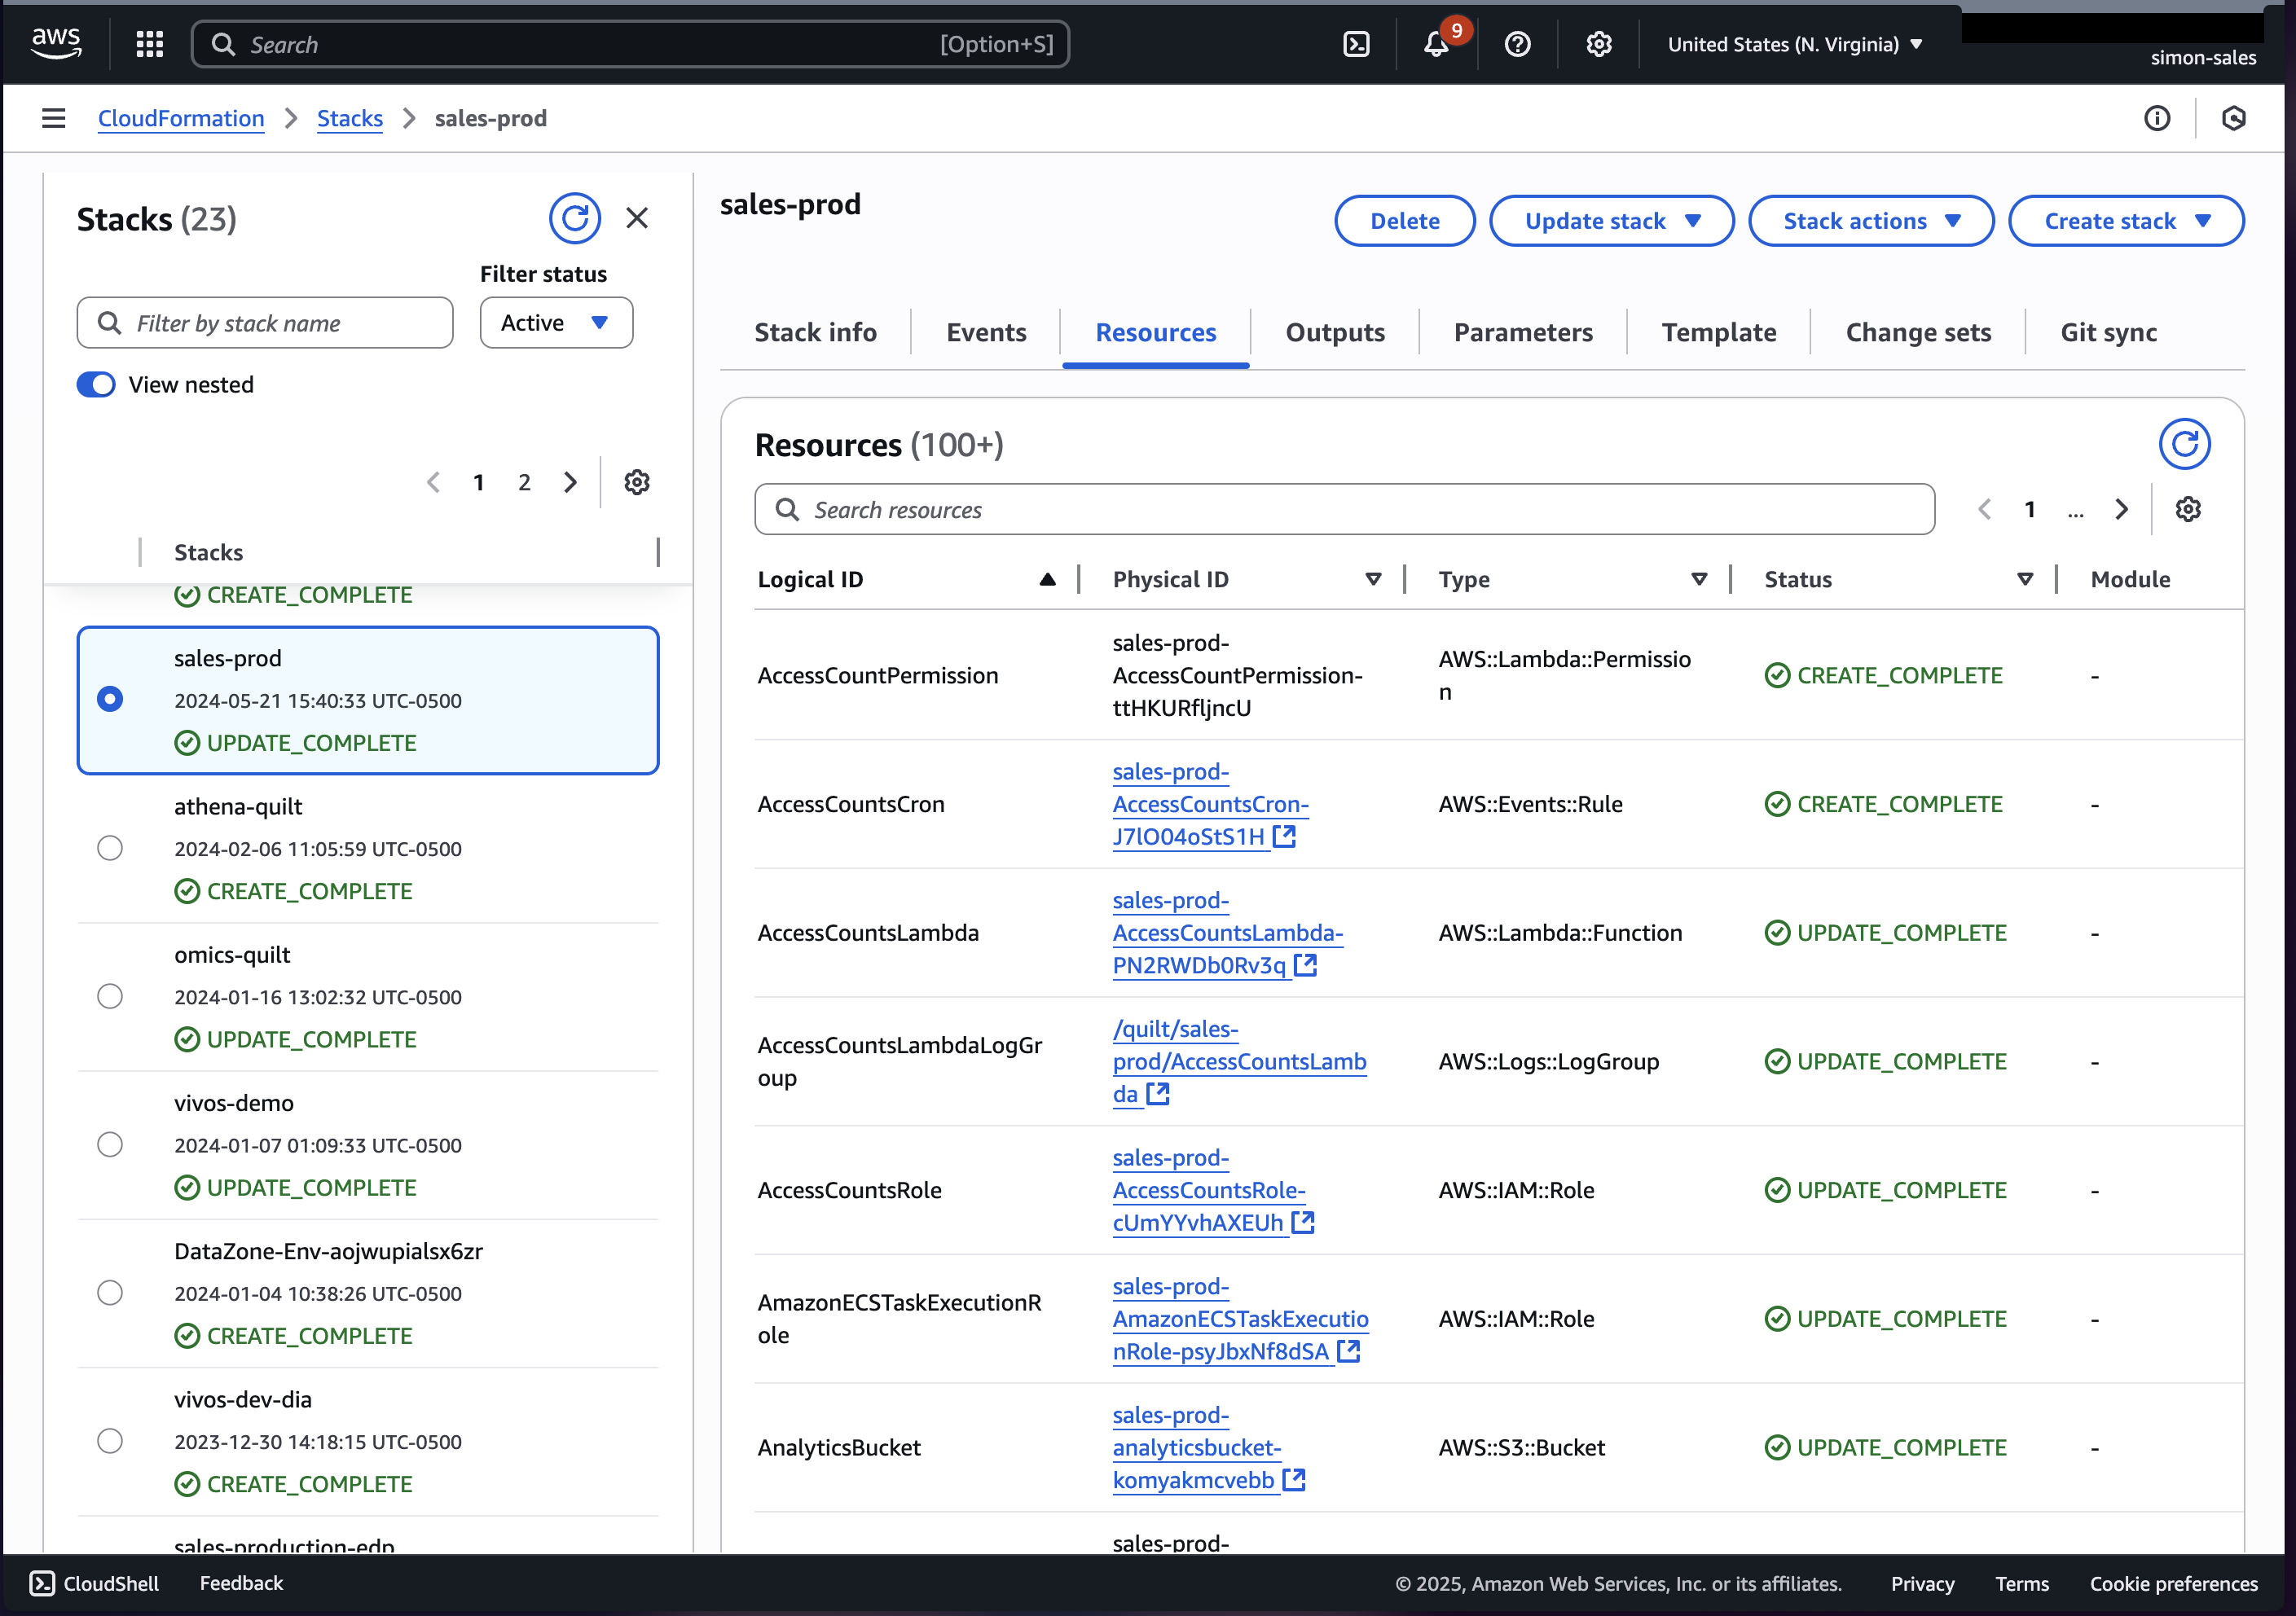
Task: Click the Delete stack button
Action: click(1404, 221)
